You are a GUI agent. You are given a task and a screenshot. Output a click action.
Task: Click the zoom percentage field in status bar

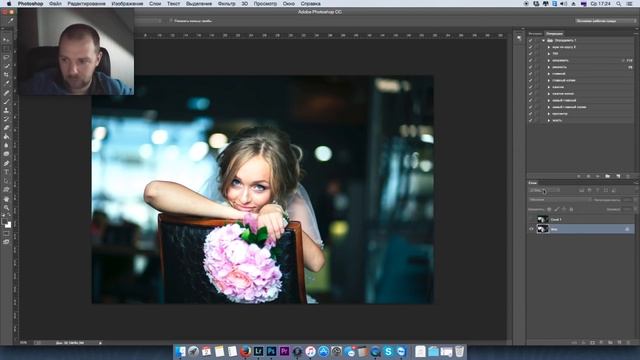[24, 343]
